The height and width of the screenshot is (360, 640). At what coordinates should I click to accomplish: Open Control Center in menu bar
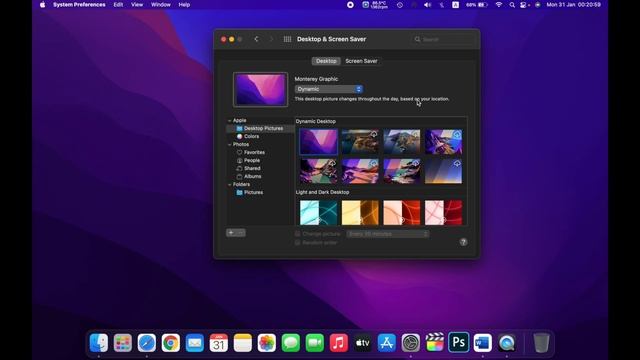point(524,5)
